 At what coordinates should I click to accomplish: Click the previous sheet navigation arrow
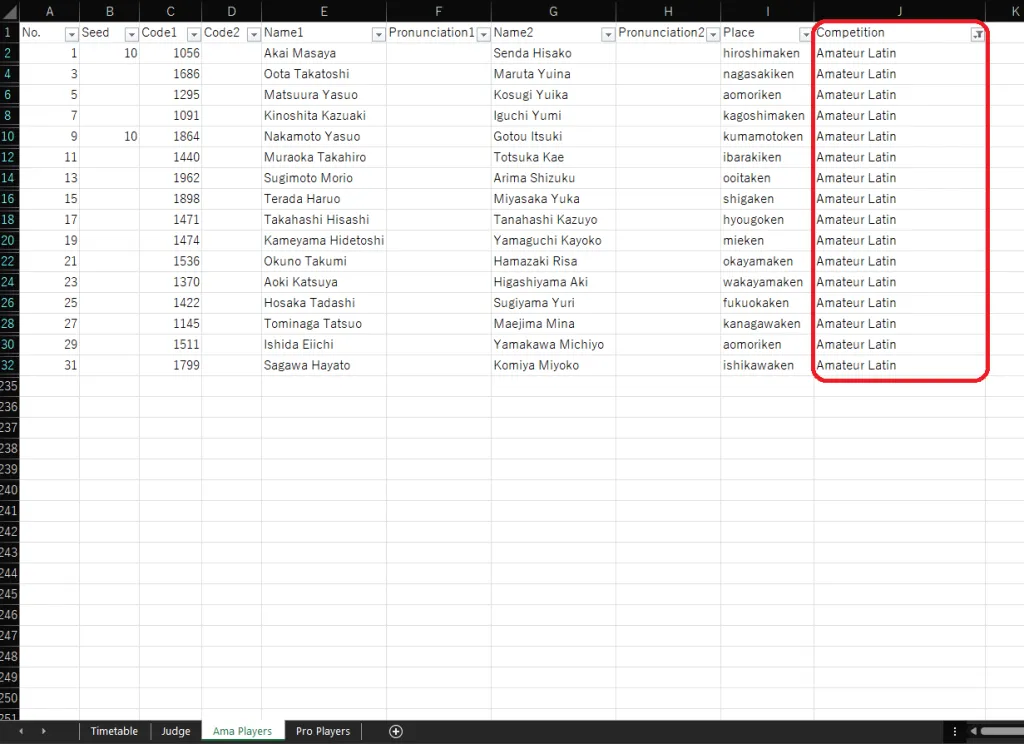pos(21,732)
